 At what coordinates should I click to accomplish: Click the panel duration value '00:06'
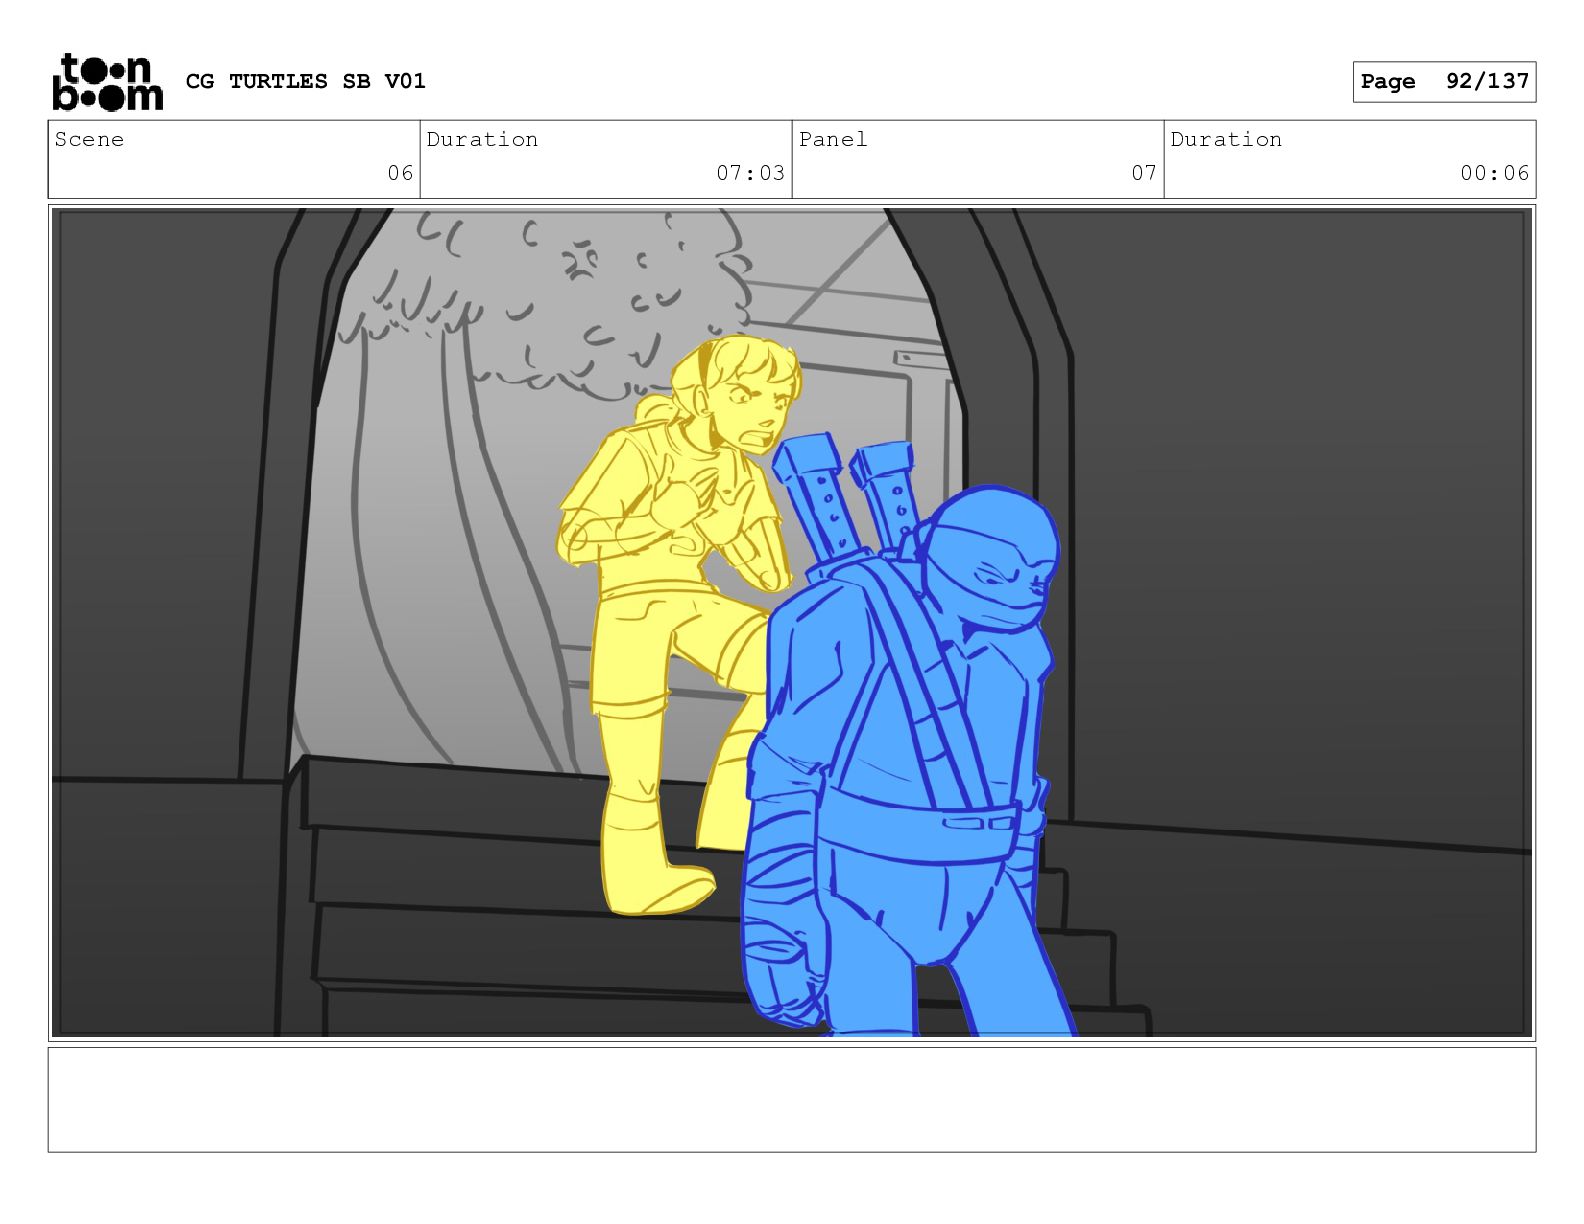1494,173
